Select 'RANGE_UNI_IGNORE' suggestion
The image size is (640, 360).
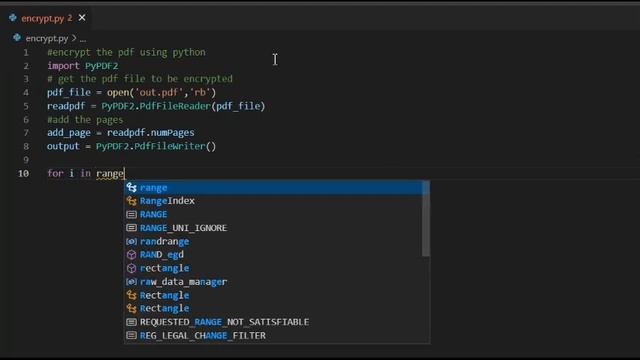coord(274,228)
